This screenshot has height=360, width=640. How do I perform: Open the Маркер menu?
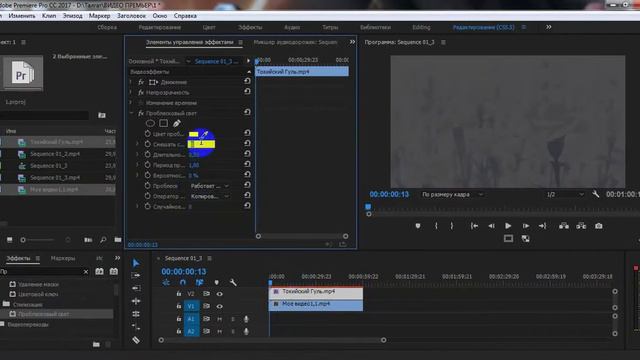[100, 16]
